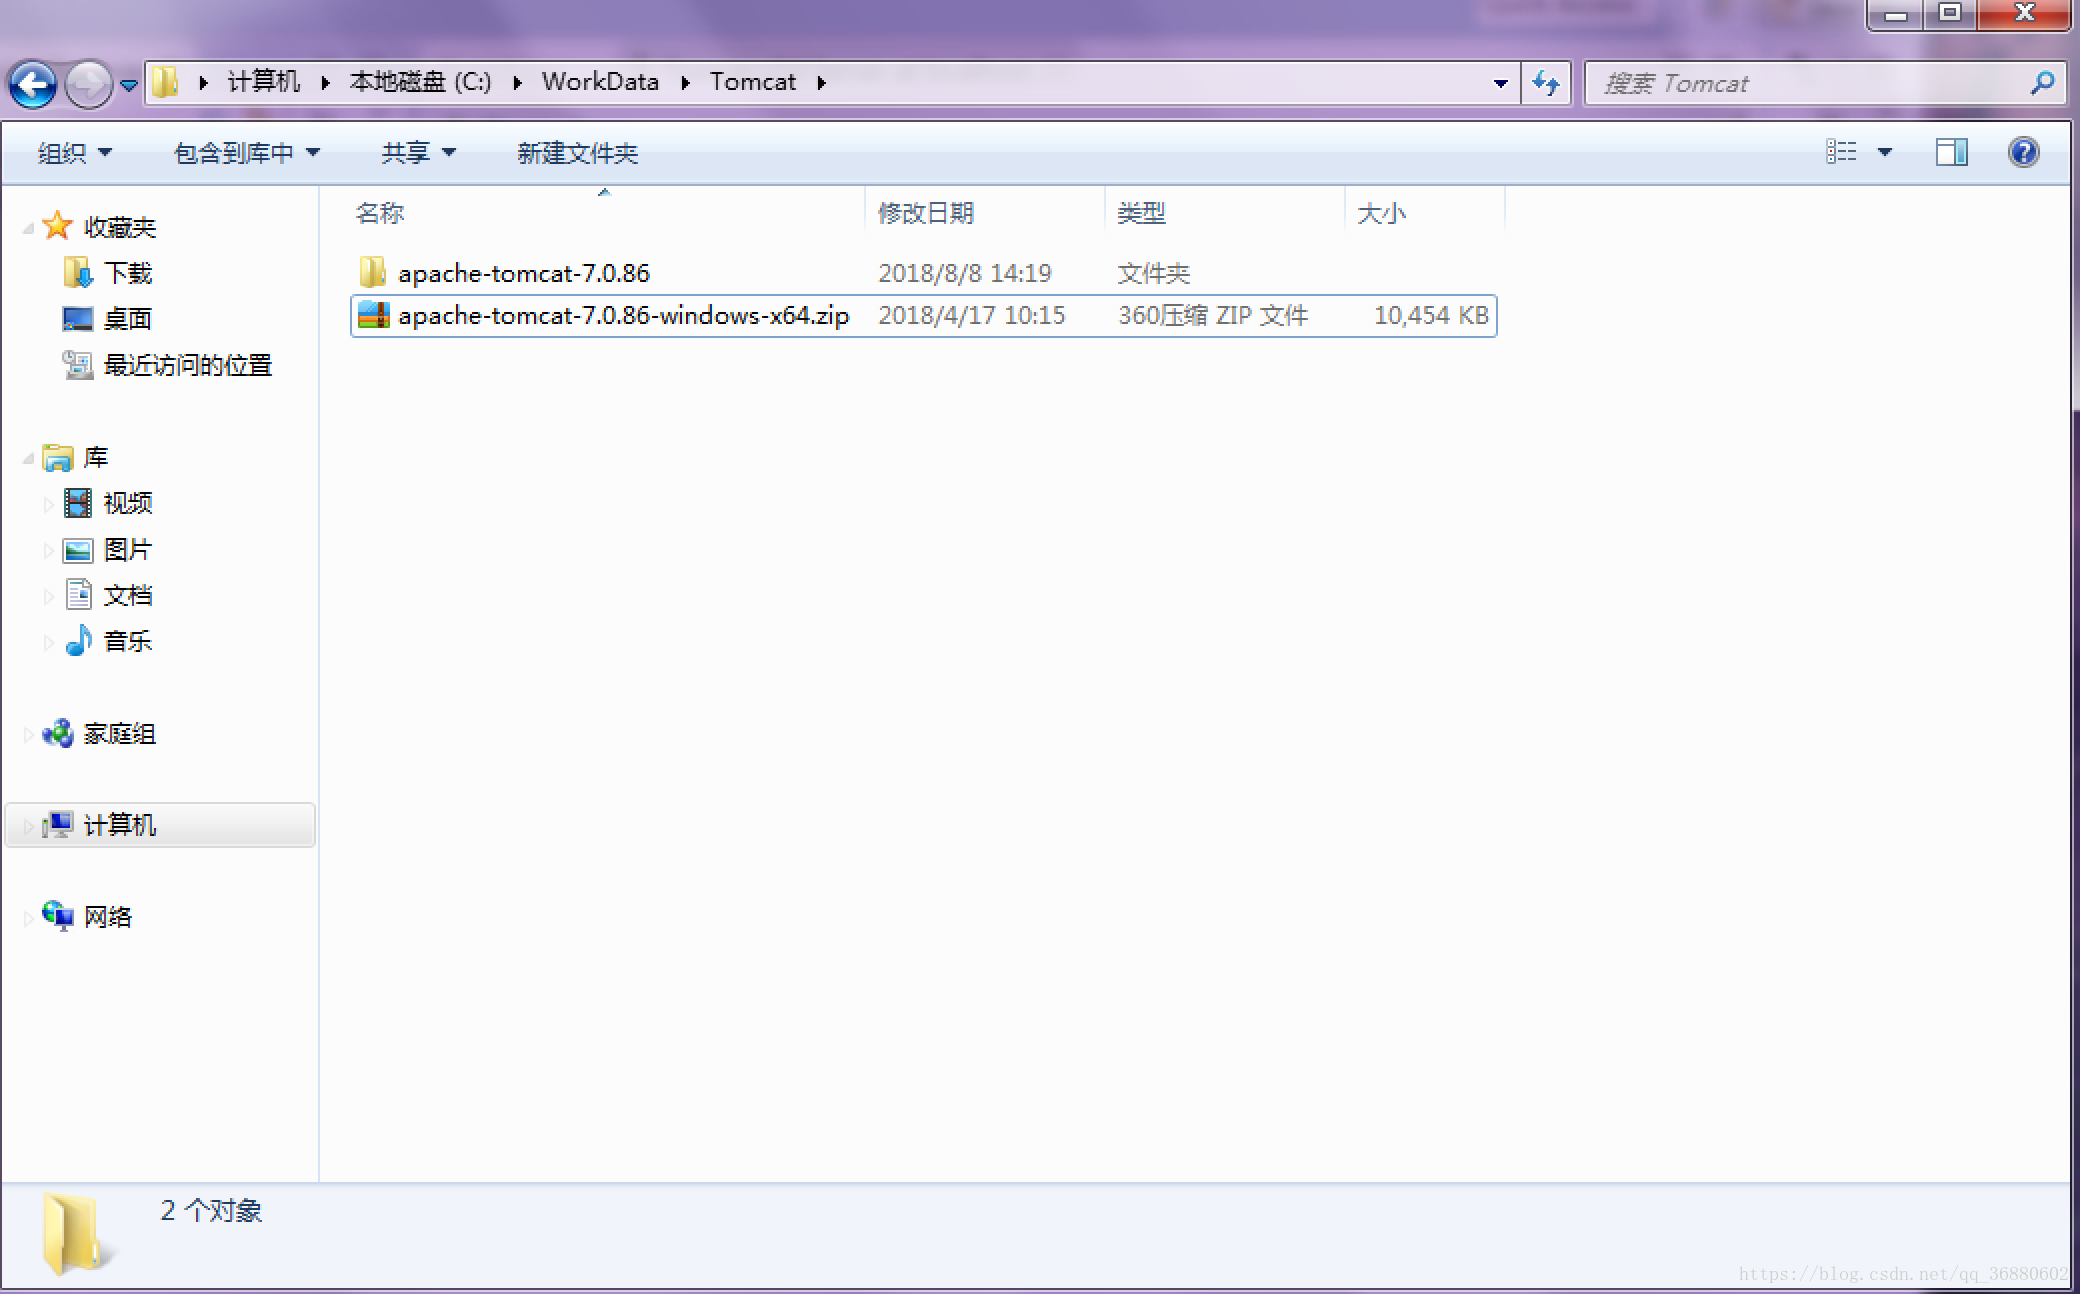Open the 视频 library
Image resolution: width=2080 pixels, height=1294 pixels.
click(128, 503)
